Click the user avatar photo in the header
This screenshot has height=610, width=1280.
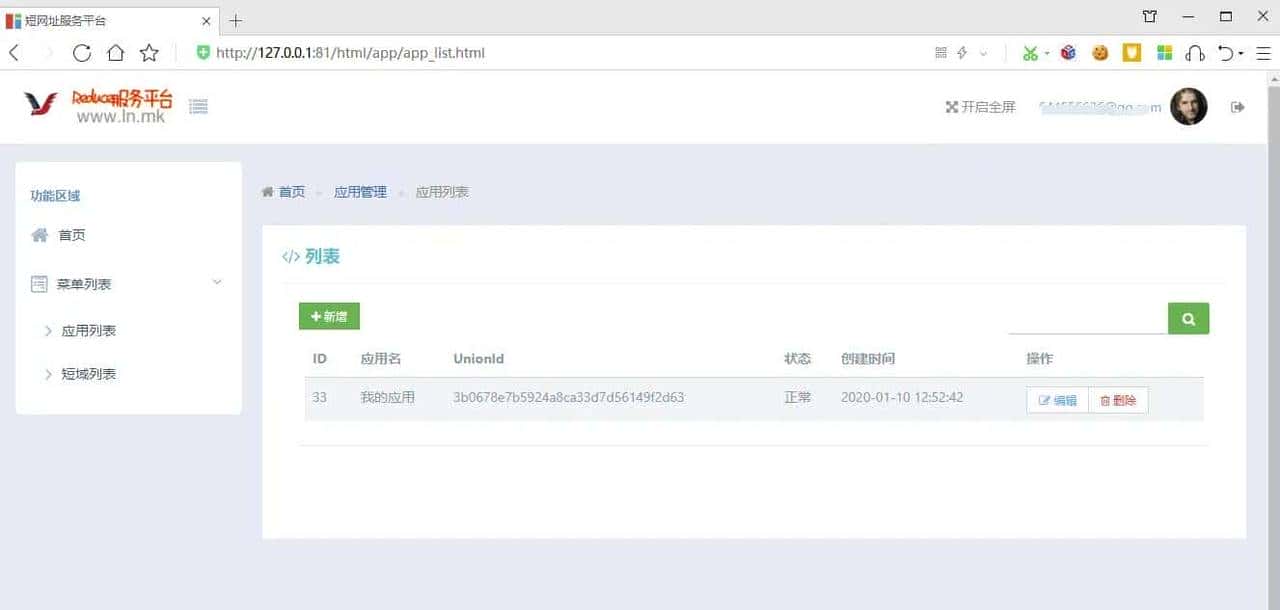pyautogui.click(x=1189, y=107)
